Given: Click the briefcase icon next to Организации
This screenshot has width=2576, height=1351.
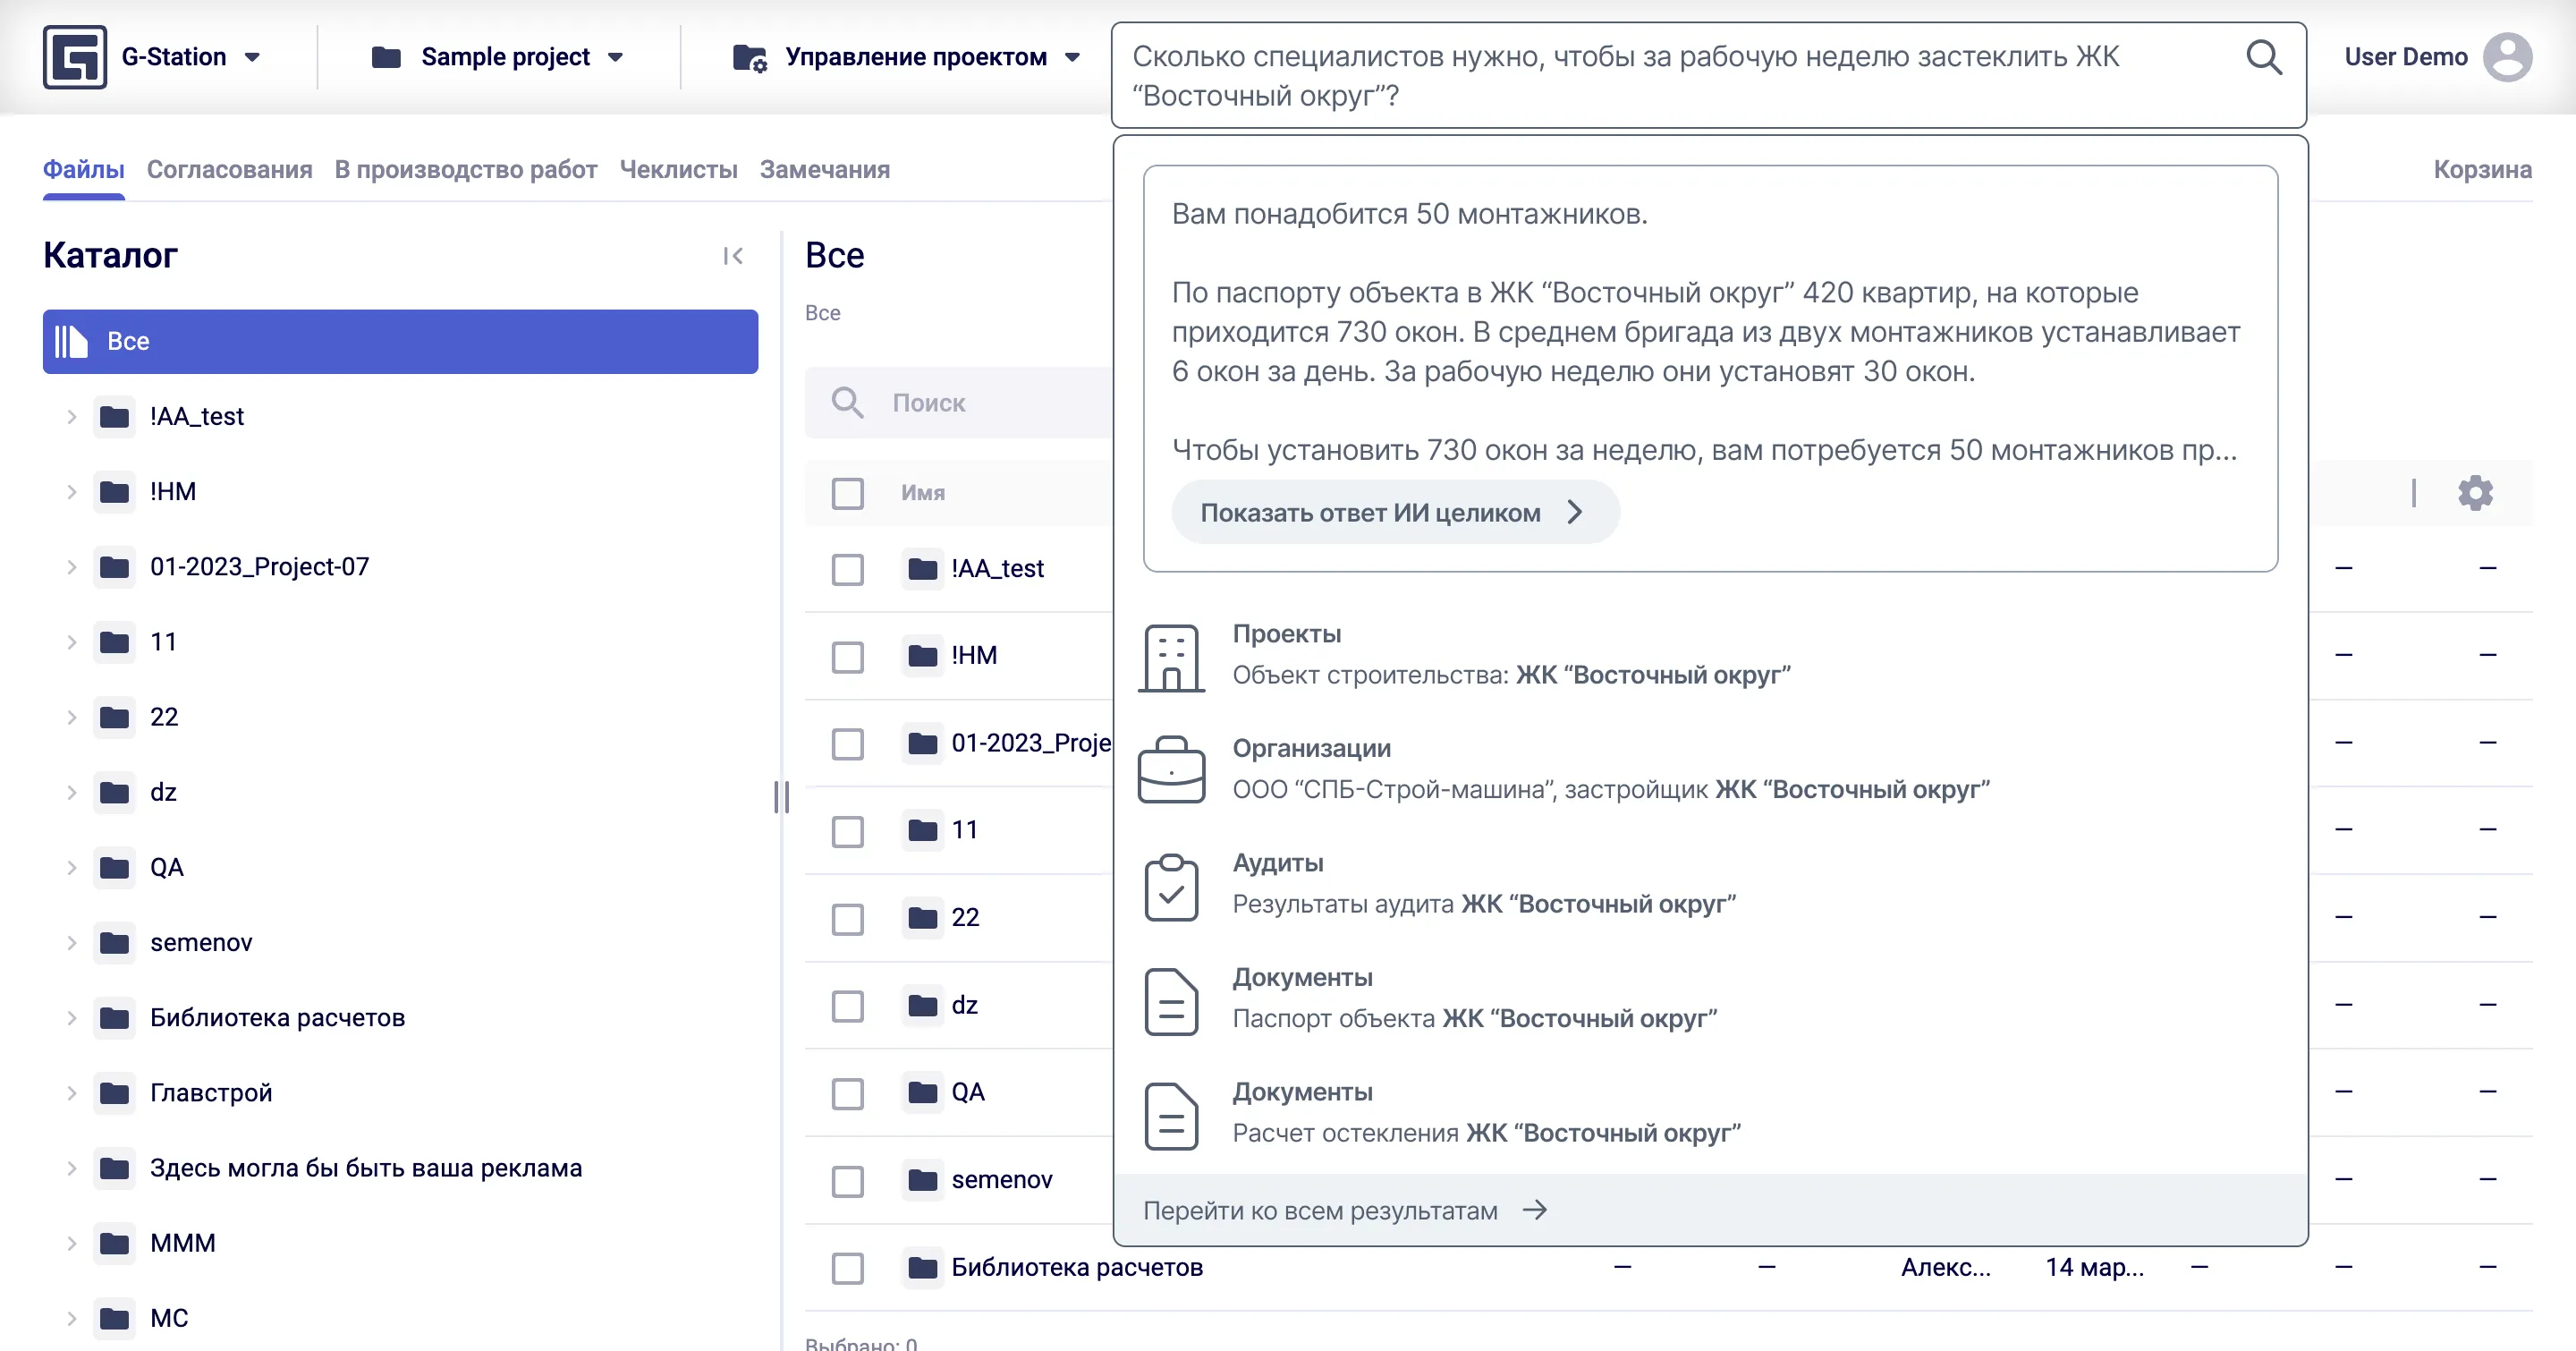Looking at the screenshot, I should tap(1172, 771).
